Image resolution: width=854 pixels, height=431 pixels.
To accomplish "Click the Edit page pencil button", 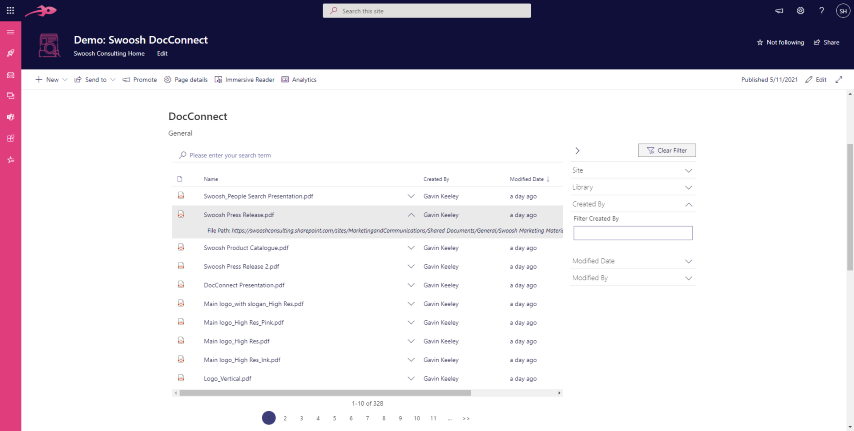I will click(816, 80).
